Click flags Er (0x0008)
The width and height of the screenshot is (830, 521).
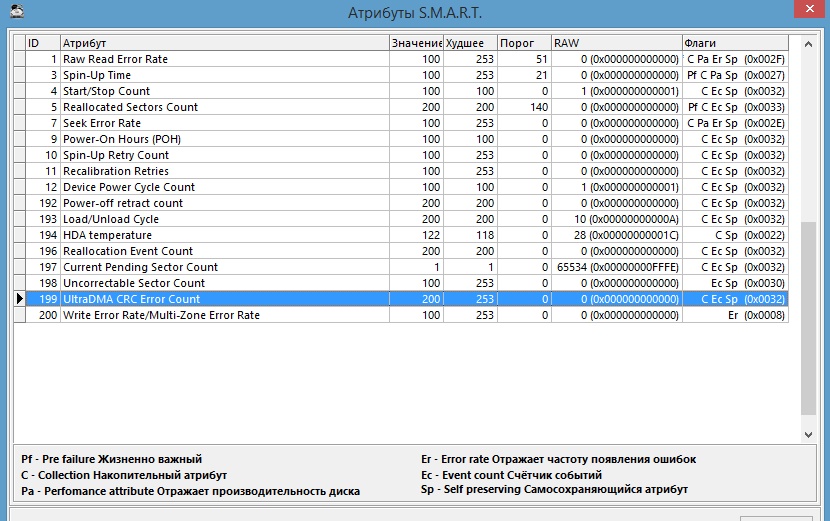[x=756, y=315]
